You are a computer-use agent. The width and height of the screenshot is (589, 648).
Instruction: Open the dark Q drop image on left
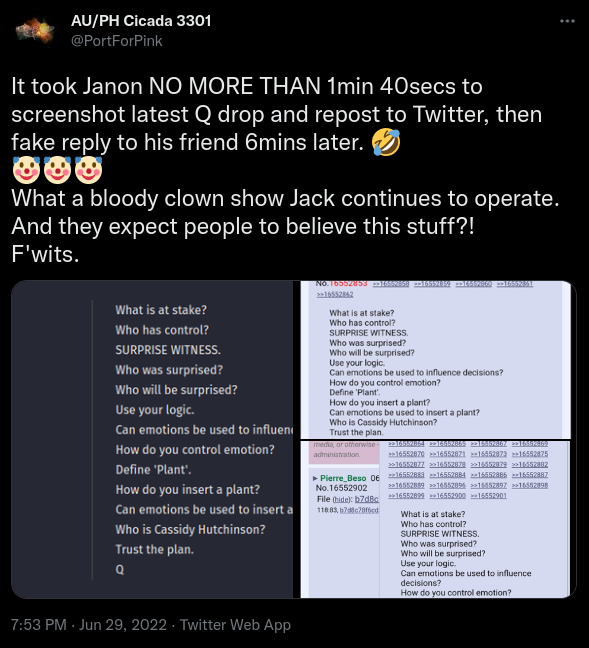[152, 439]
